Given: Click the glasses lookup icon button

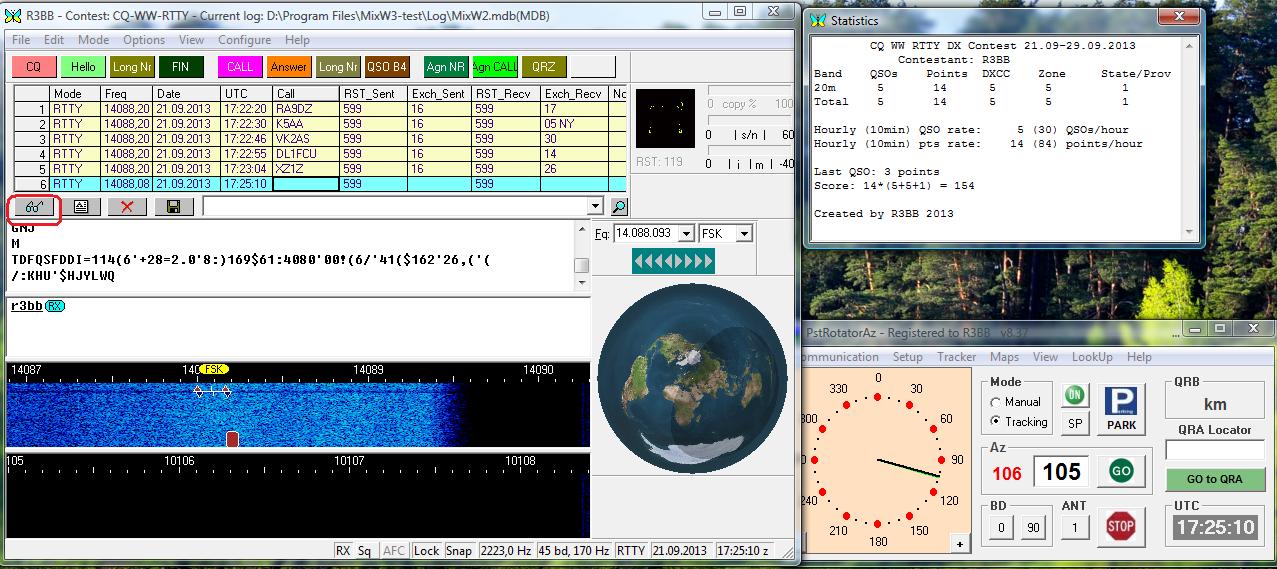Looking at the screenshot, I should click(34, 207).
